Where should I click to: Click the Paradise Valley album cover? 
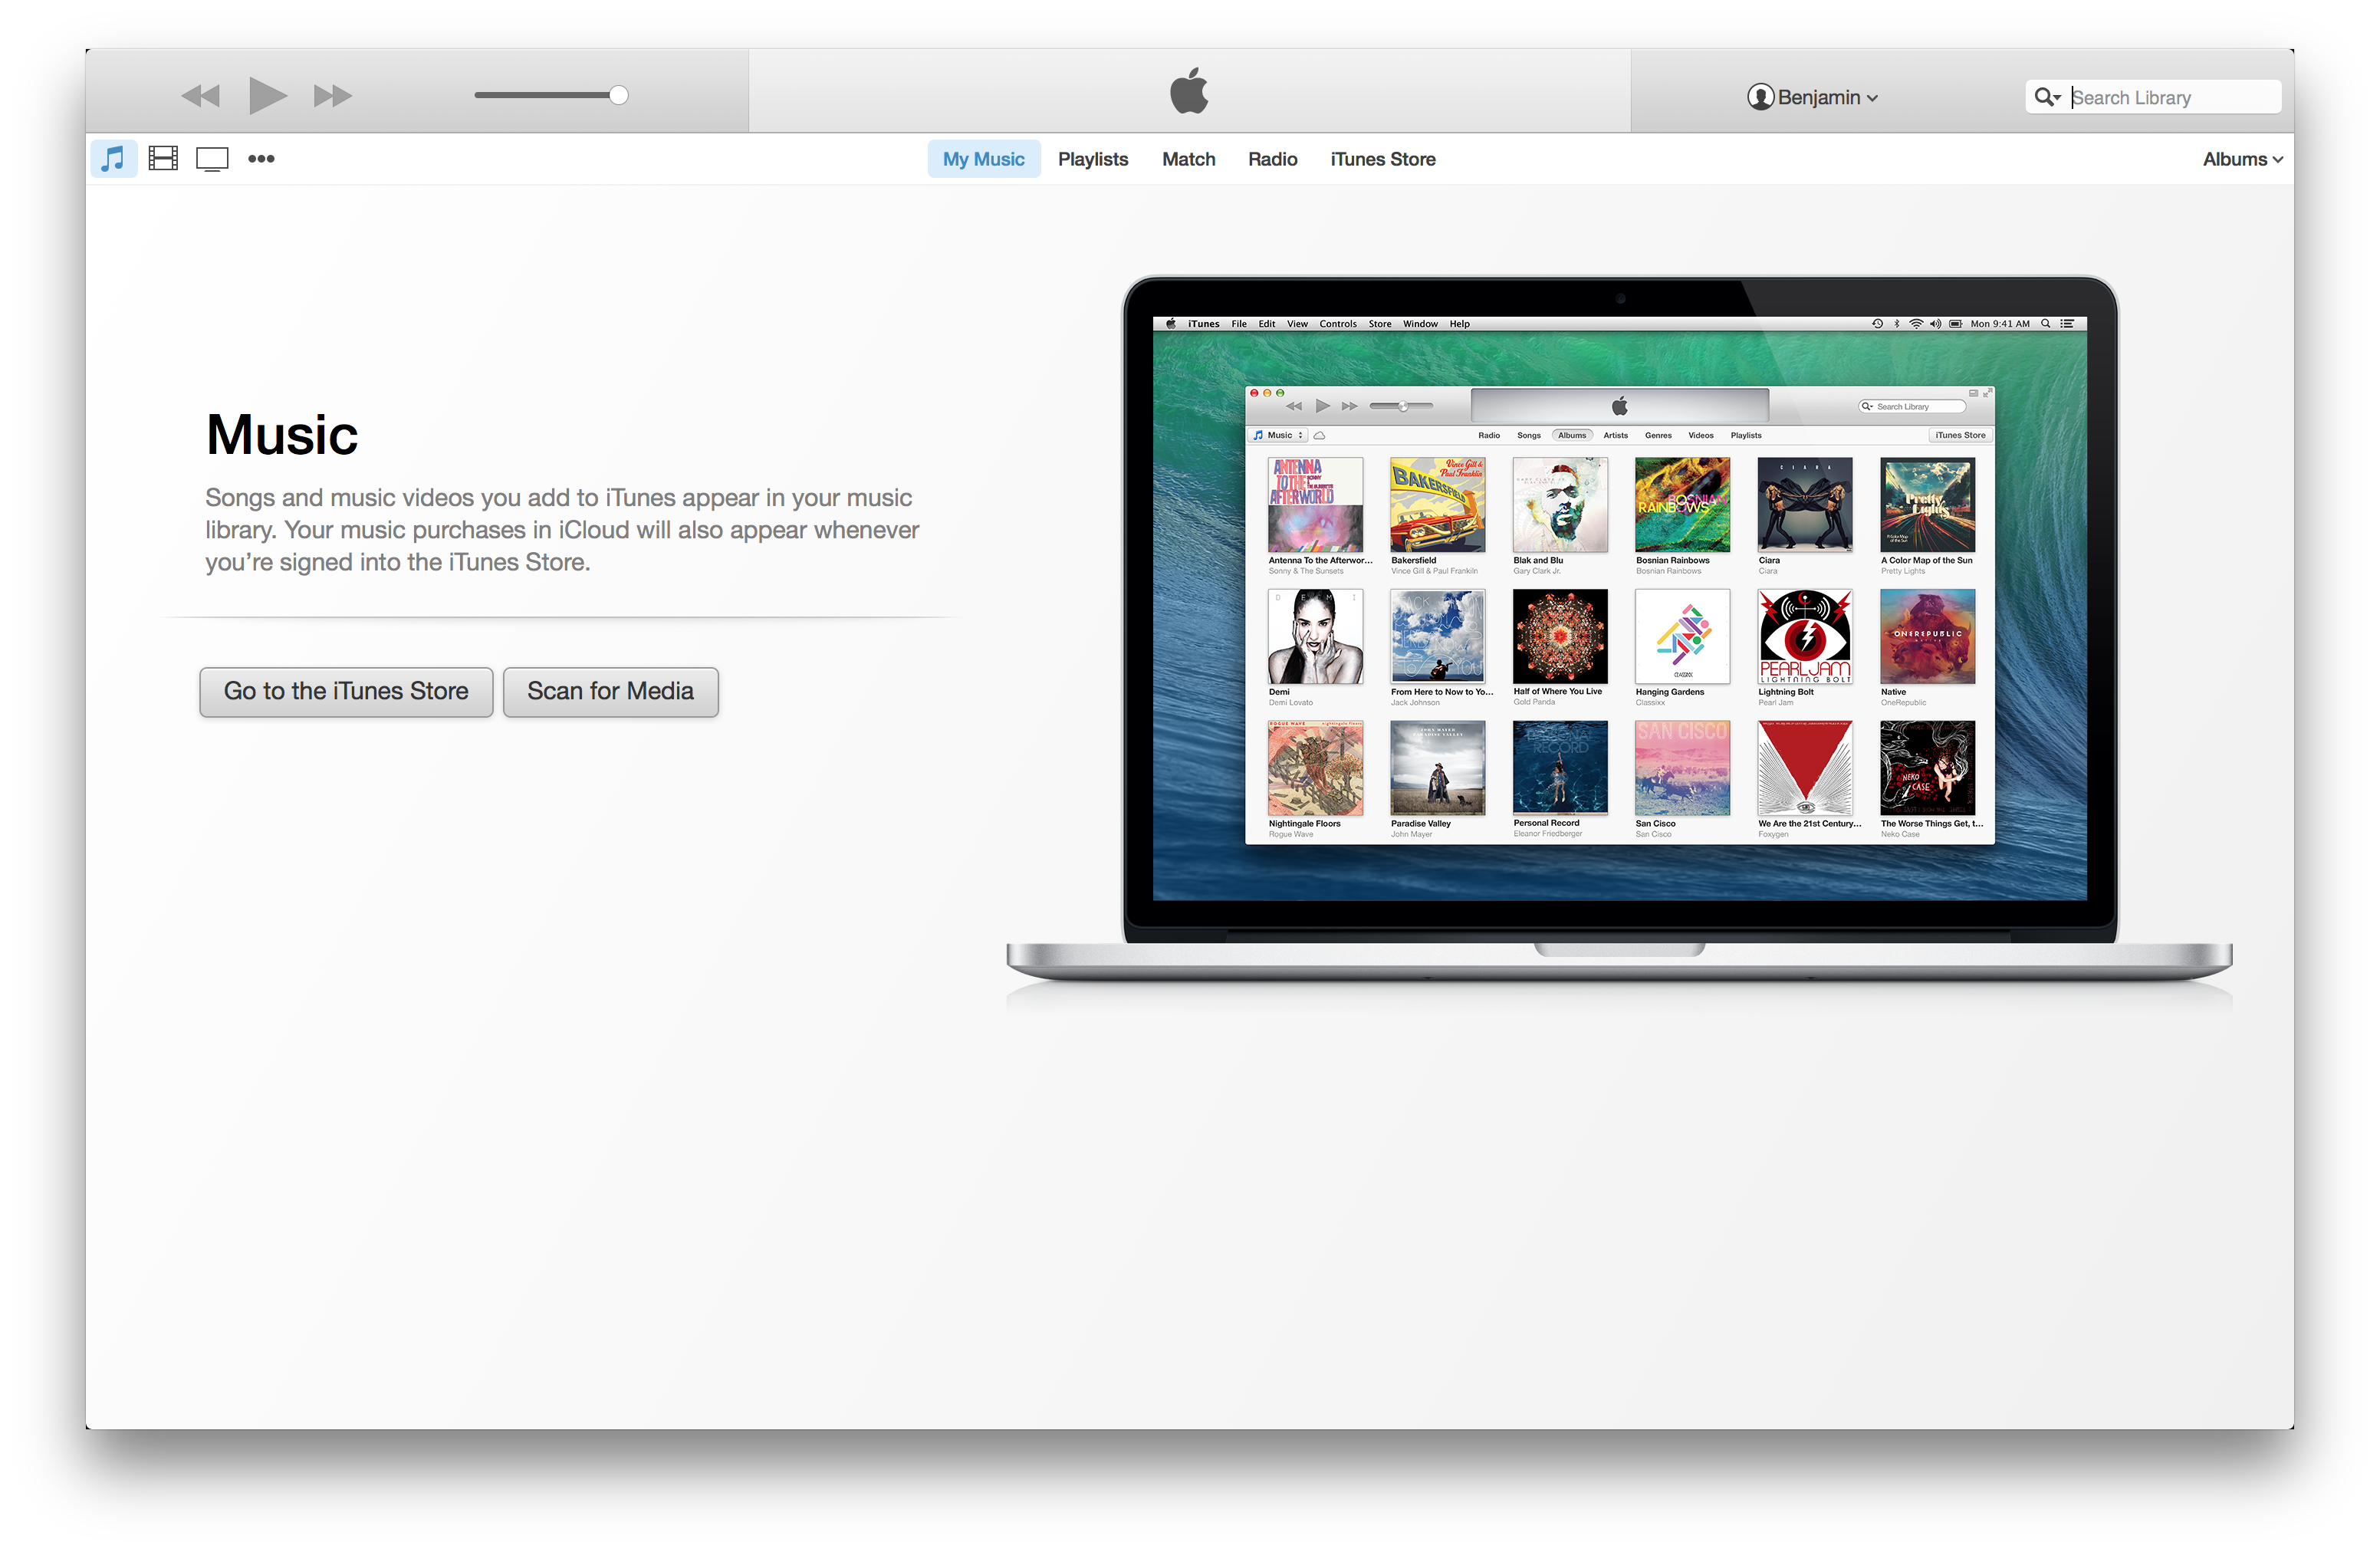(x=1437, y=768)
